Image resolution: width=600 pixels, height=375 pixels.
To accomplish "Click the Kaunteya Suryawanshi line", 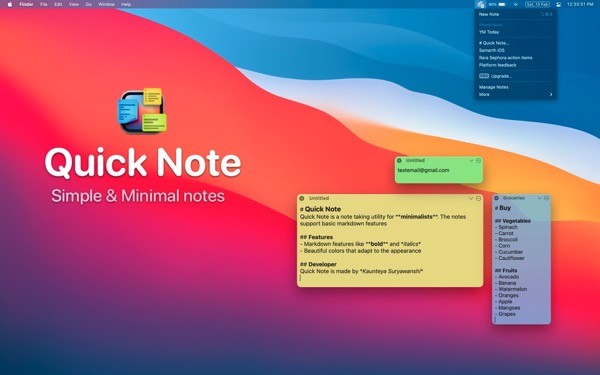I will (x=361, y=271).
